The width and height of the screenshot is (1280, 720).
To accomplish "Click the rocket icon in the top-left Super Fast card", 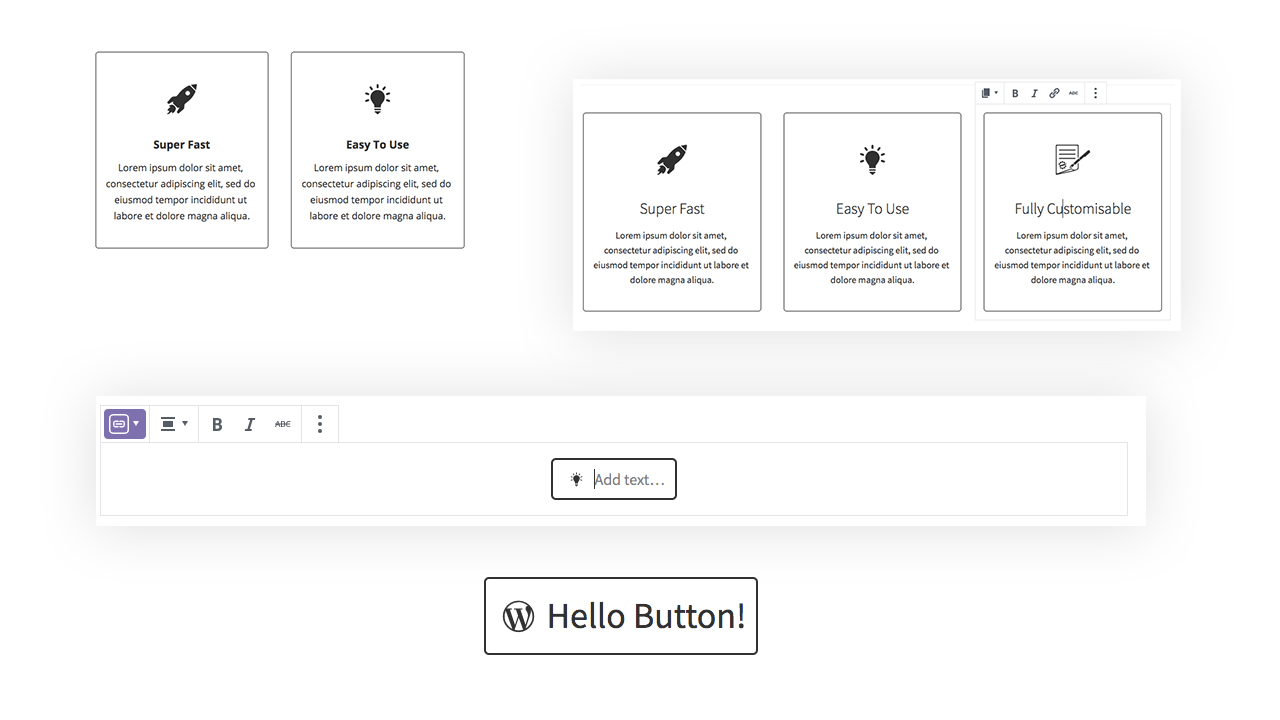I will click(181, 99).
